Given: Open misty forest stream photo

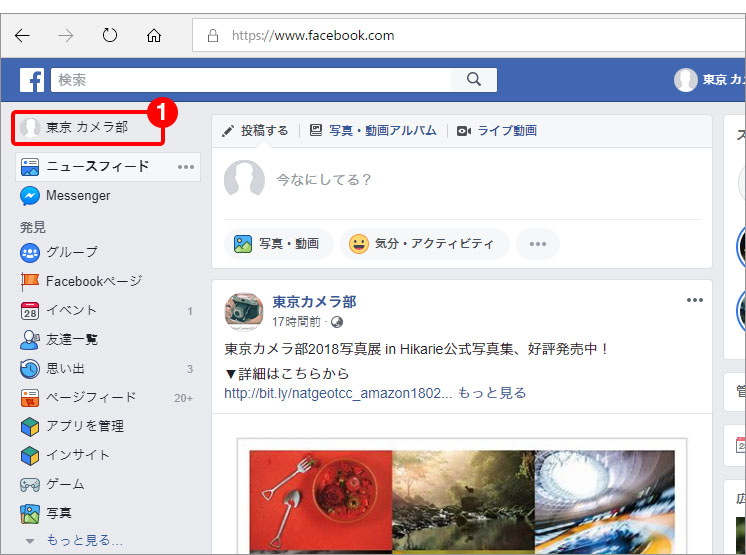Looking at the screenshot, I should pyautogui.click(x=463, y=502).
